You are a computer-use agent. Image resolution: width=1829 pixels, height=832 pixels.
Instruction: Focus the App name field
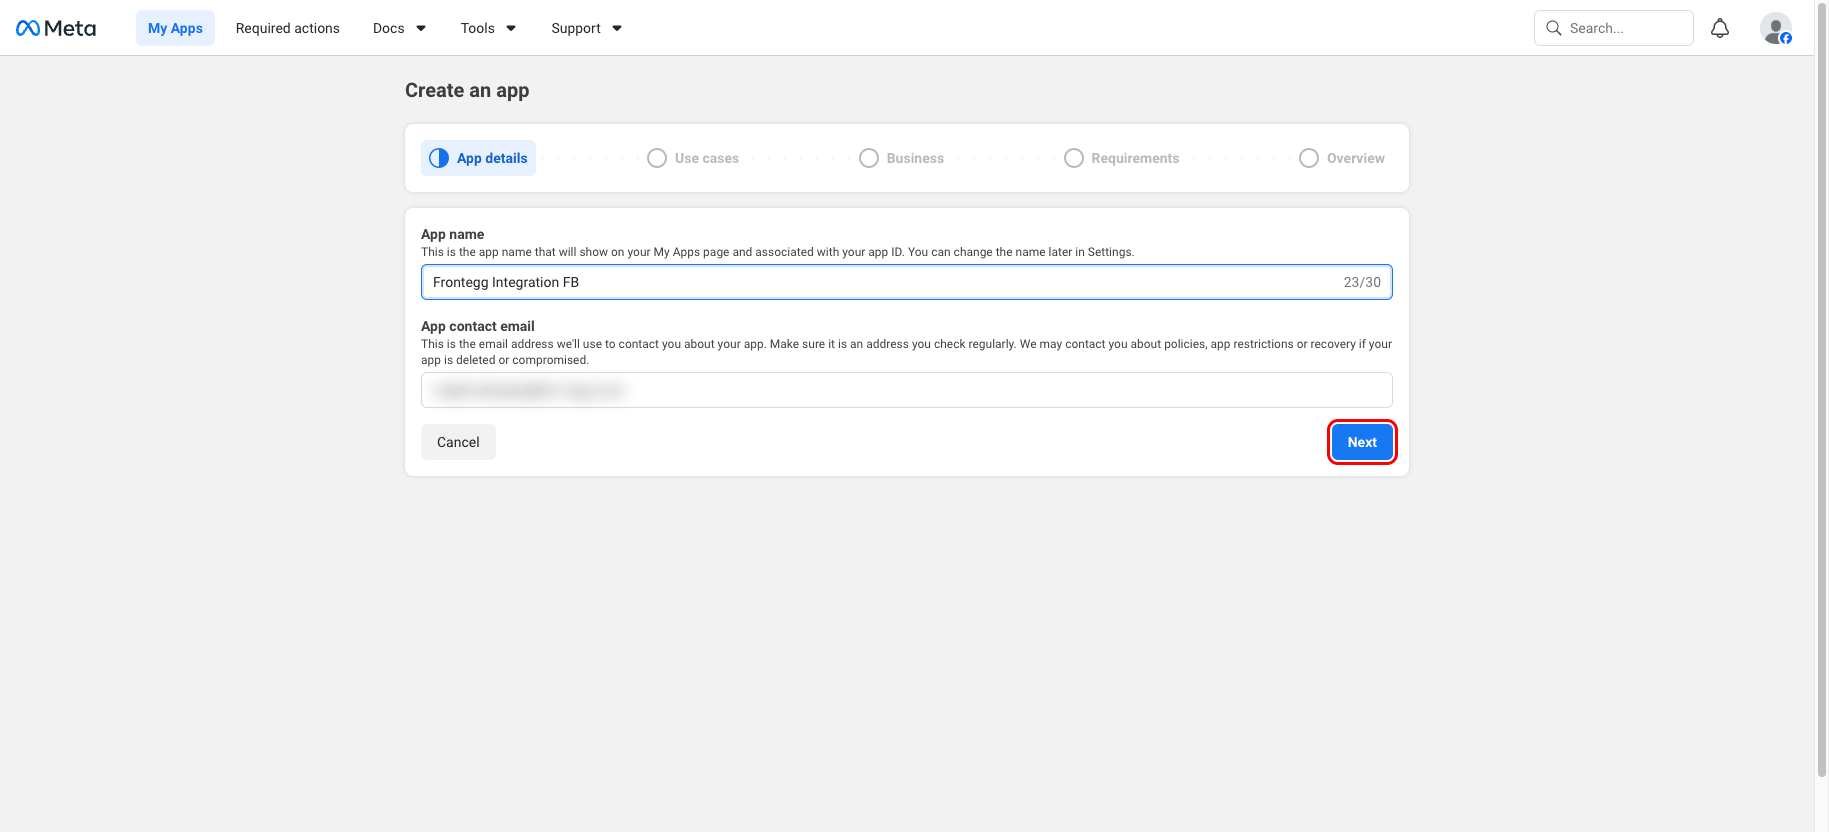[x=907, y=282]
